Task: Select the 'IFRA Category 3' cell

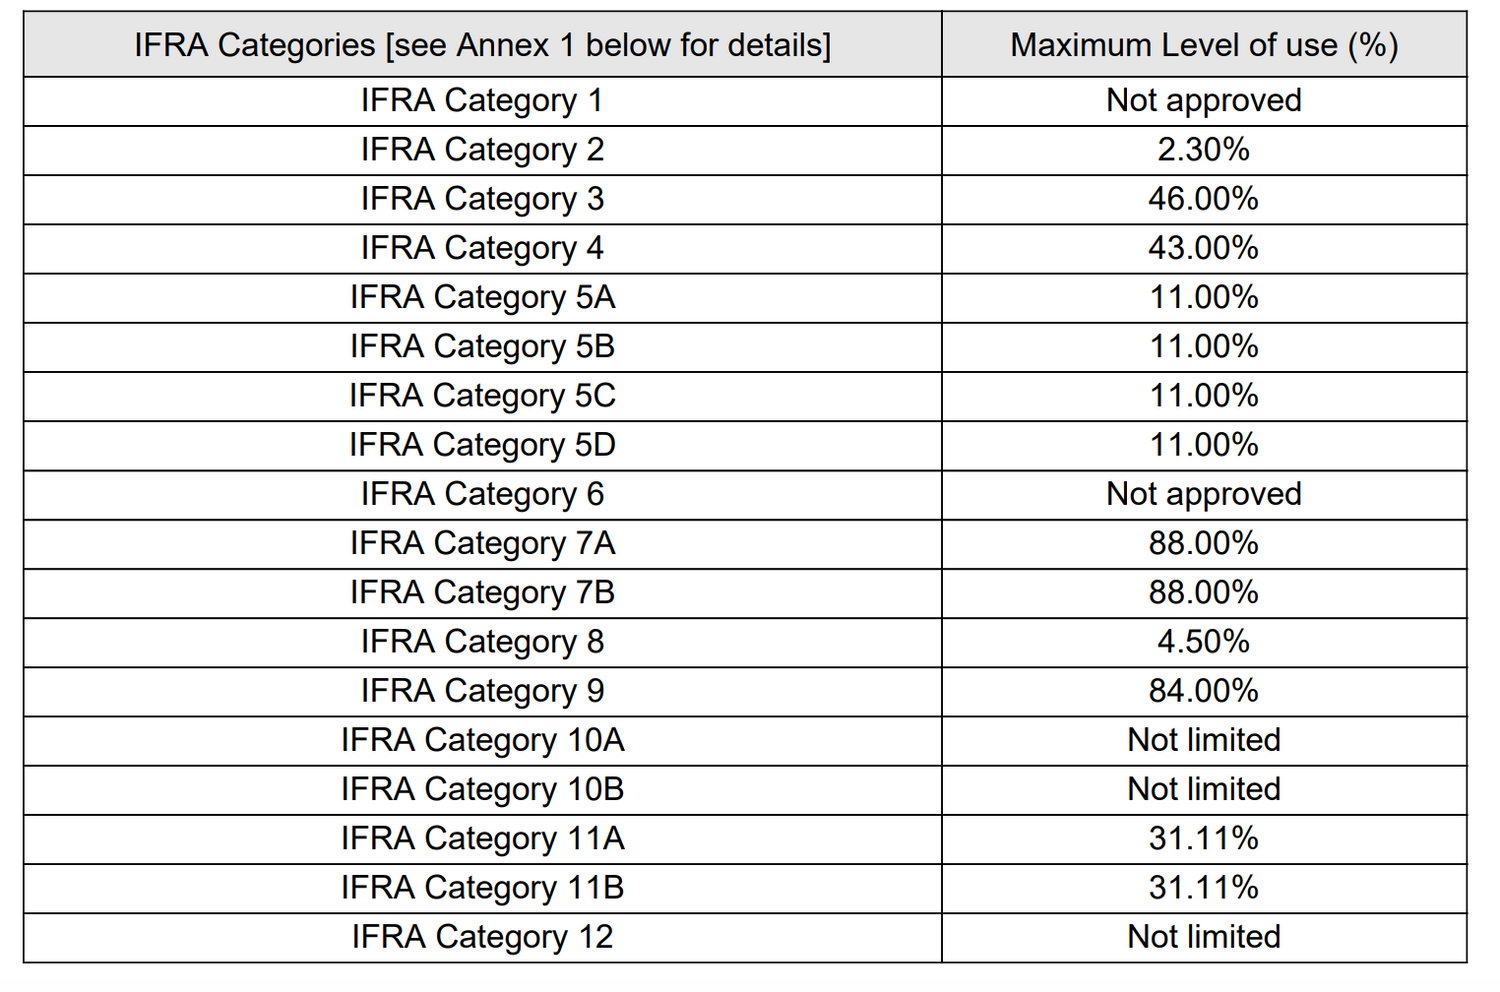Action: pos(482,199)
